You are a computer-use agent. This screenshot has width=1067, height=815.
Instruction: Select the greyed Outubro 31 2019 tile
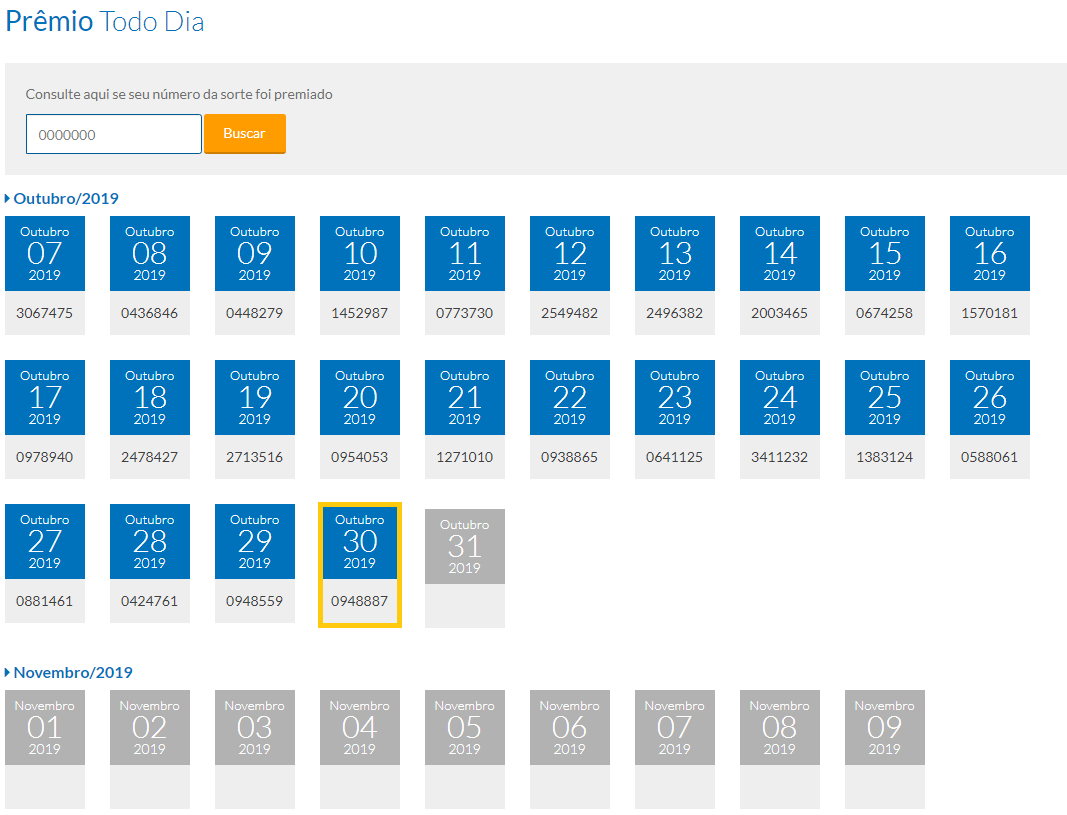coord(465,547)
